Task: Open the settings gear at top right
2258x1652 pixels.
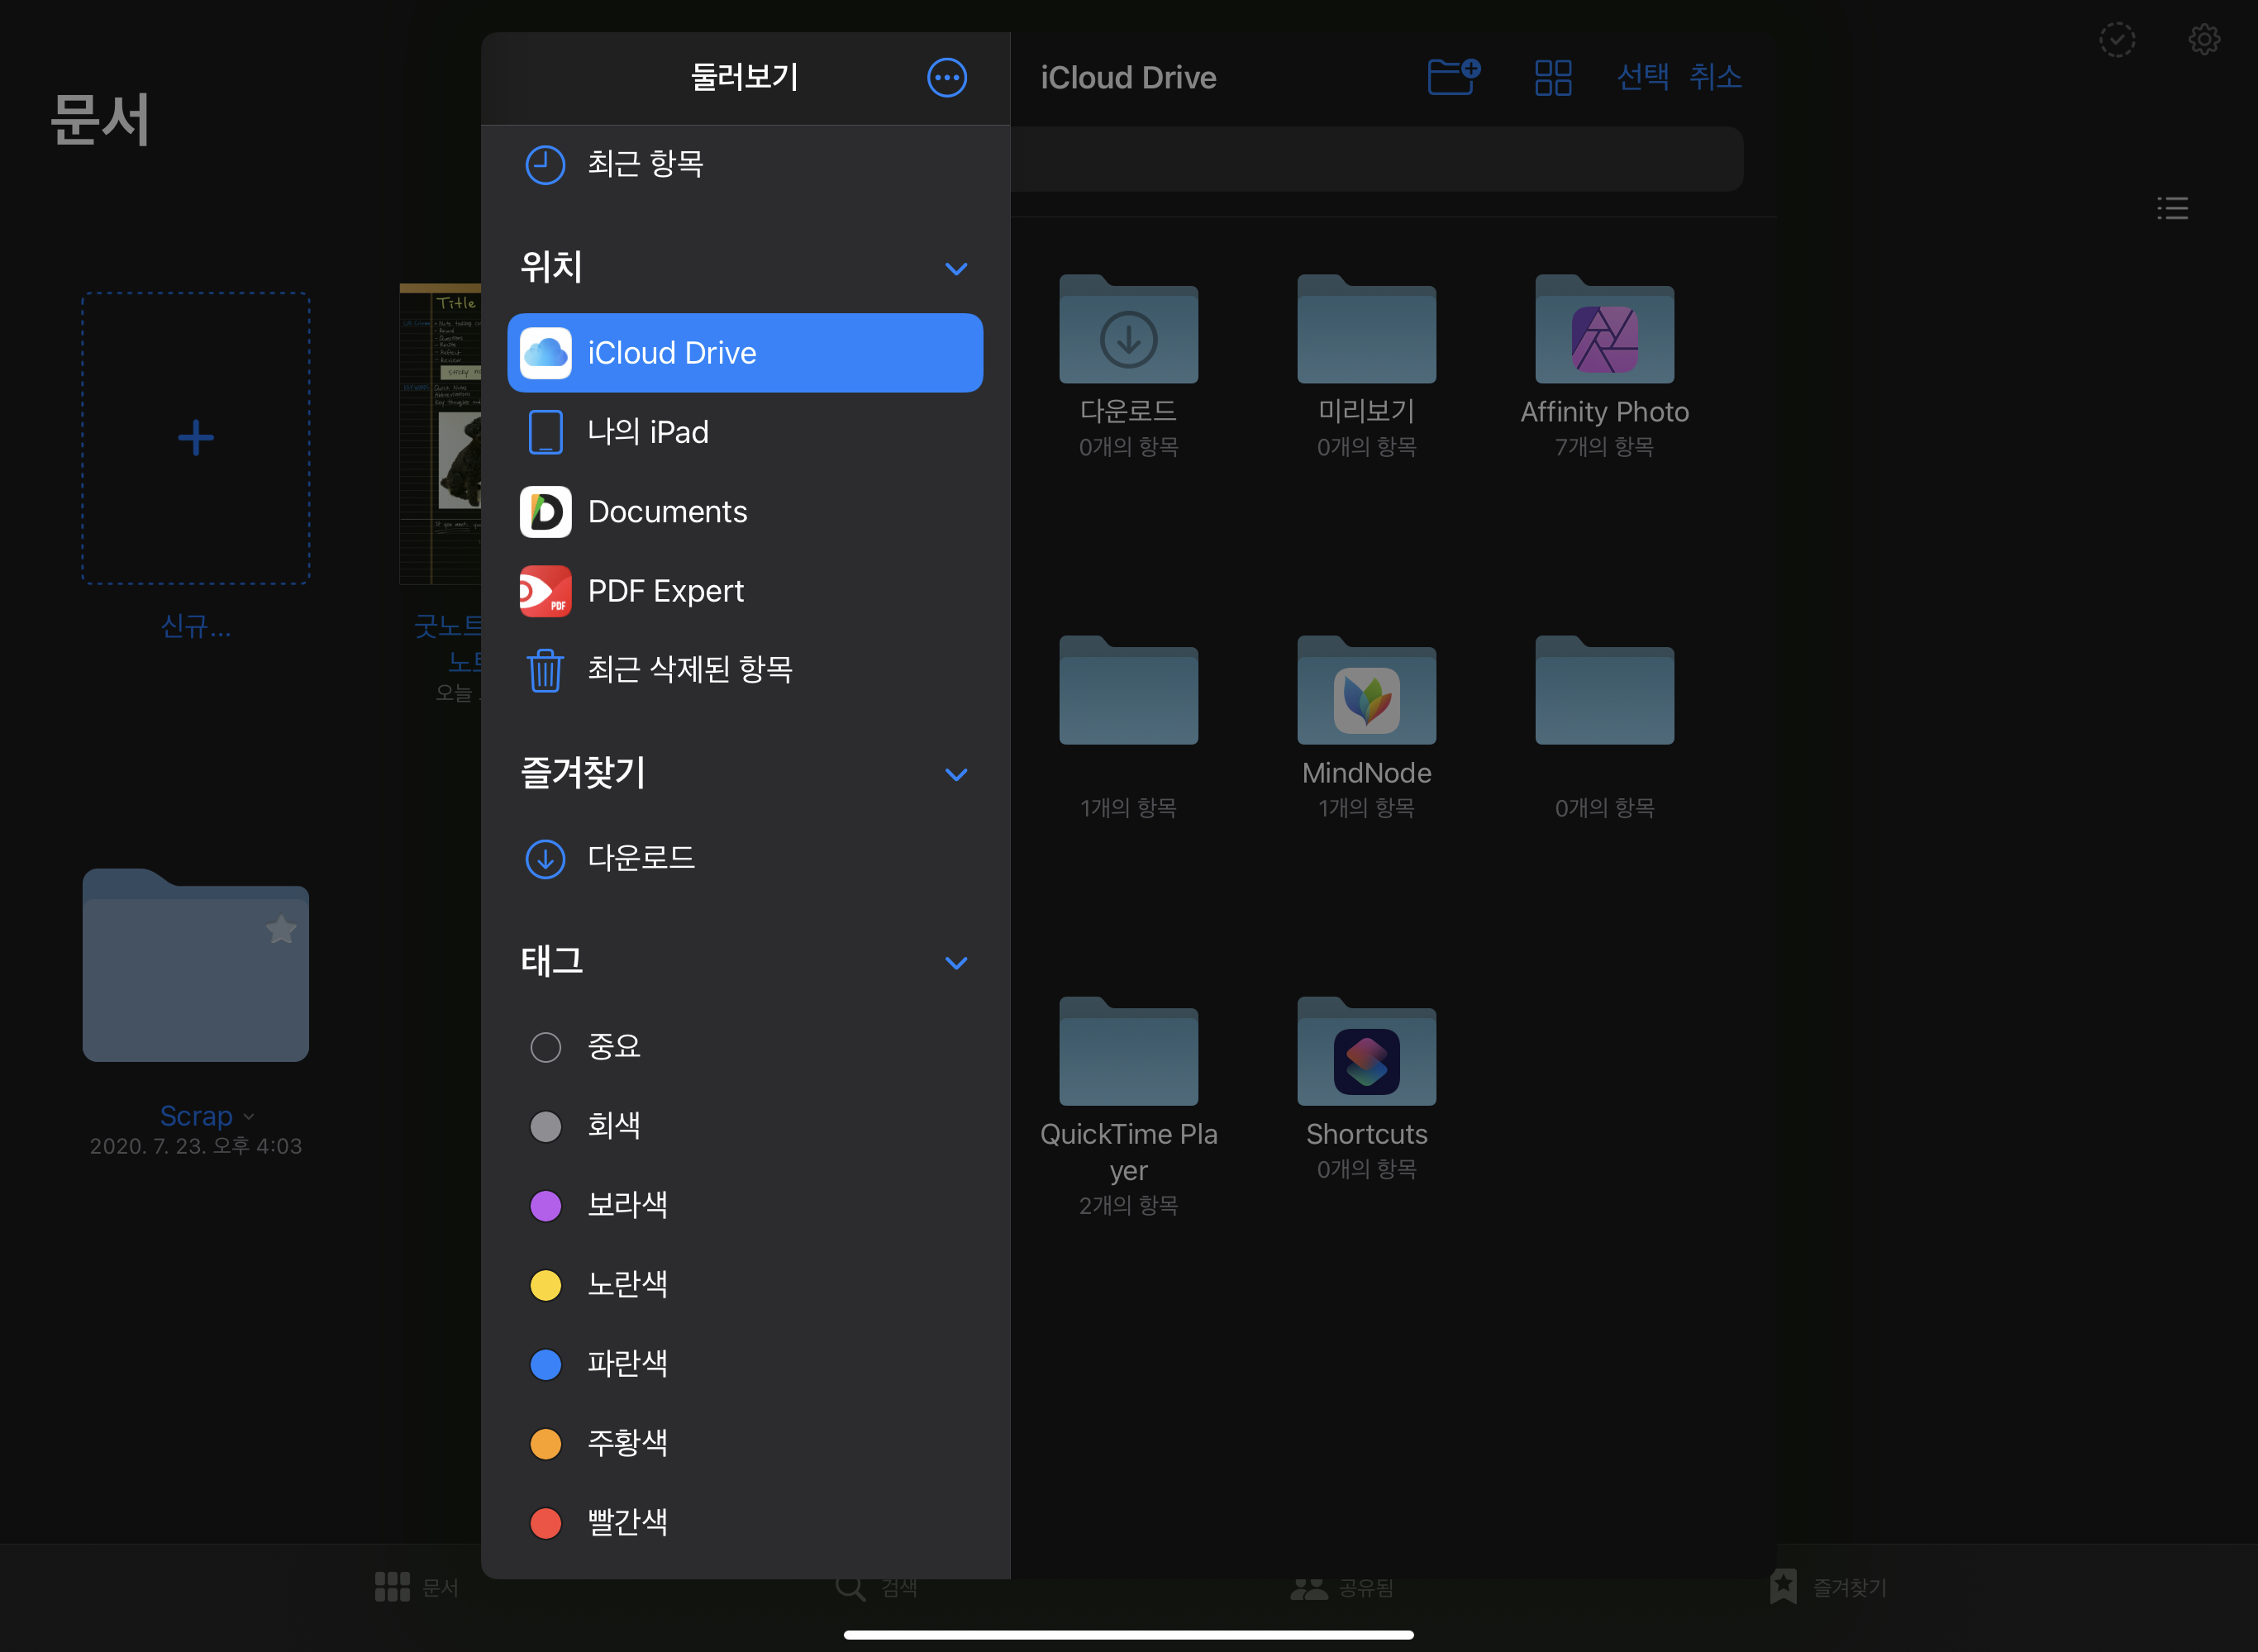Action: [x=2204, y=40]
